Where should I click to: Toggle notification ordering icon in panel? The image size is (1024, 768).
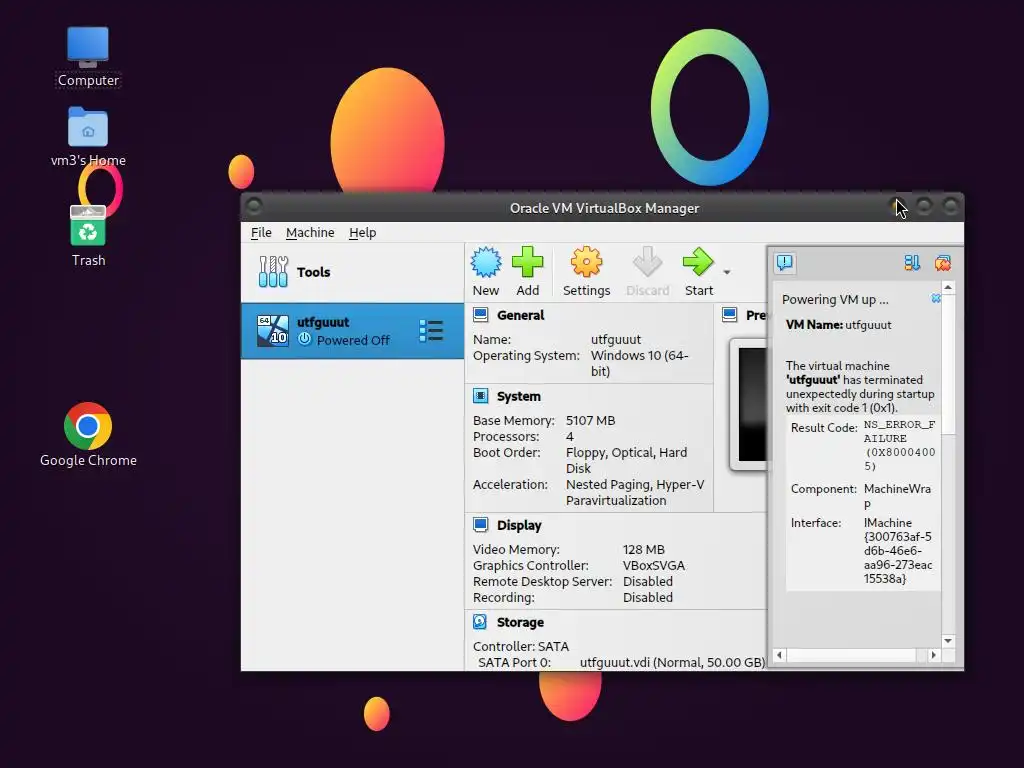pyautogui.click(x=912, y=263)
